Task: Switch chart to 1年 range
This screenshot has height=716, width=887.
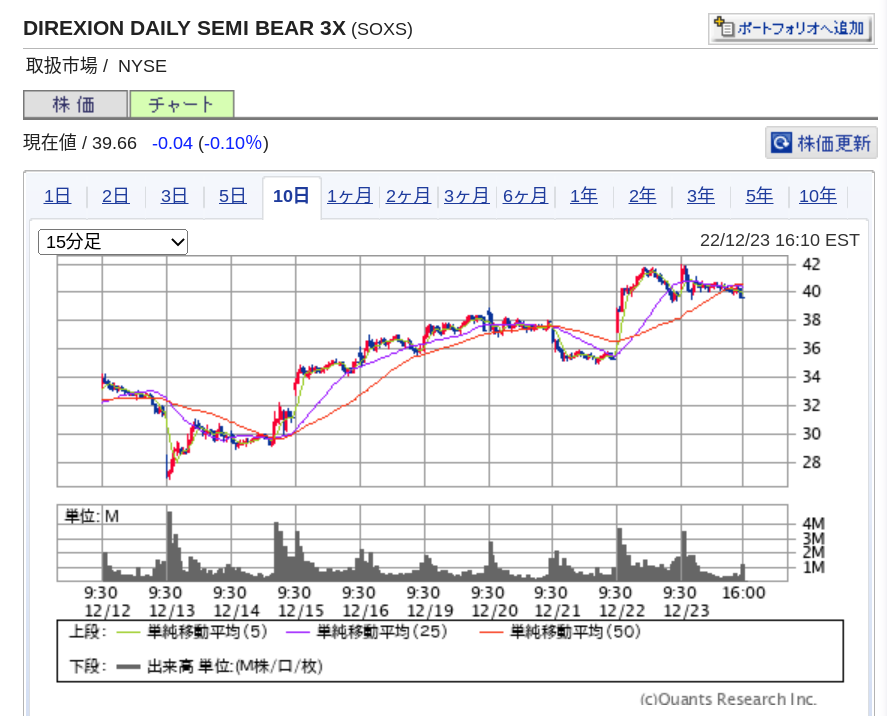Action: [584, 196]
